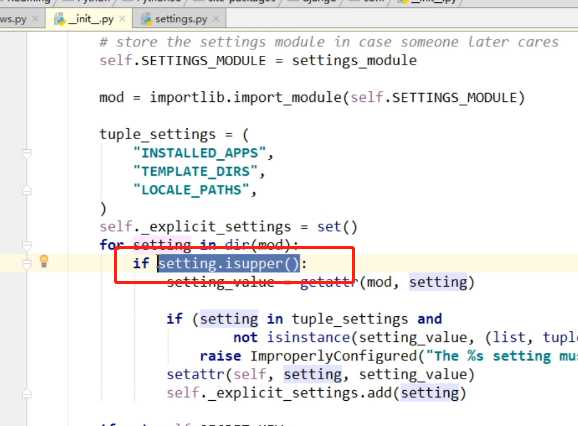Click 'isinstance' in the not condition
The image size is (578, 426).
[x=309, y=337]
